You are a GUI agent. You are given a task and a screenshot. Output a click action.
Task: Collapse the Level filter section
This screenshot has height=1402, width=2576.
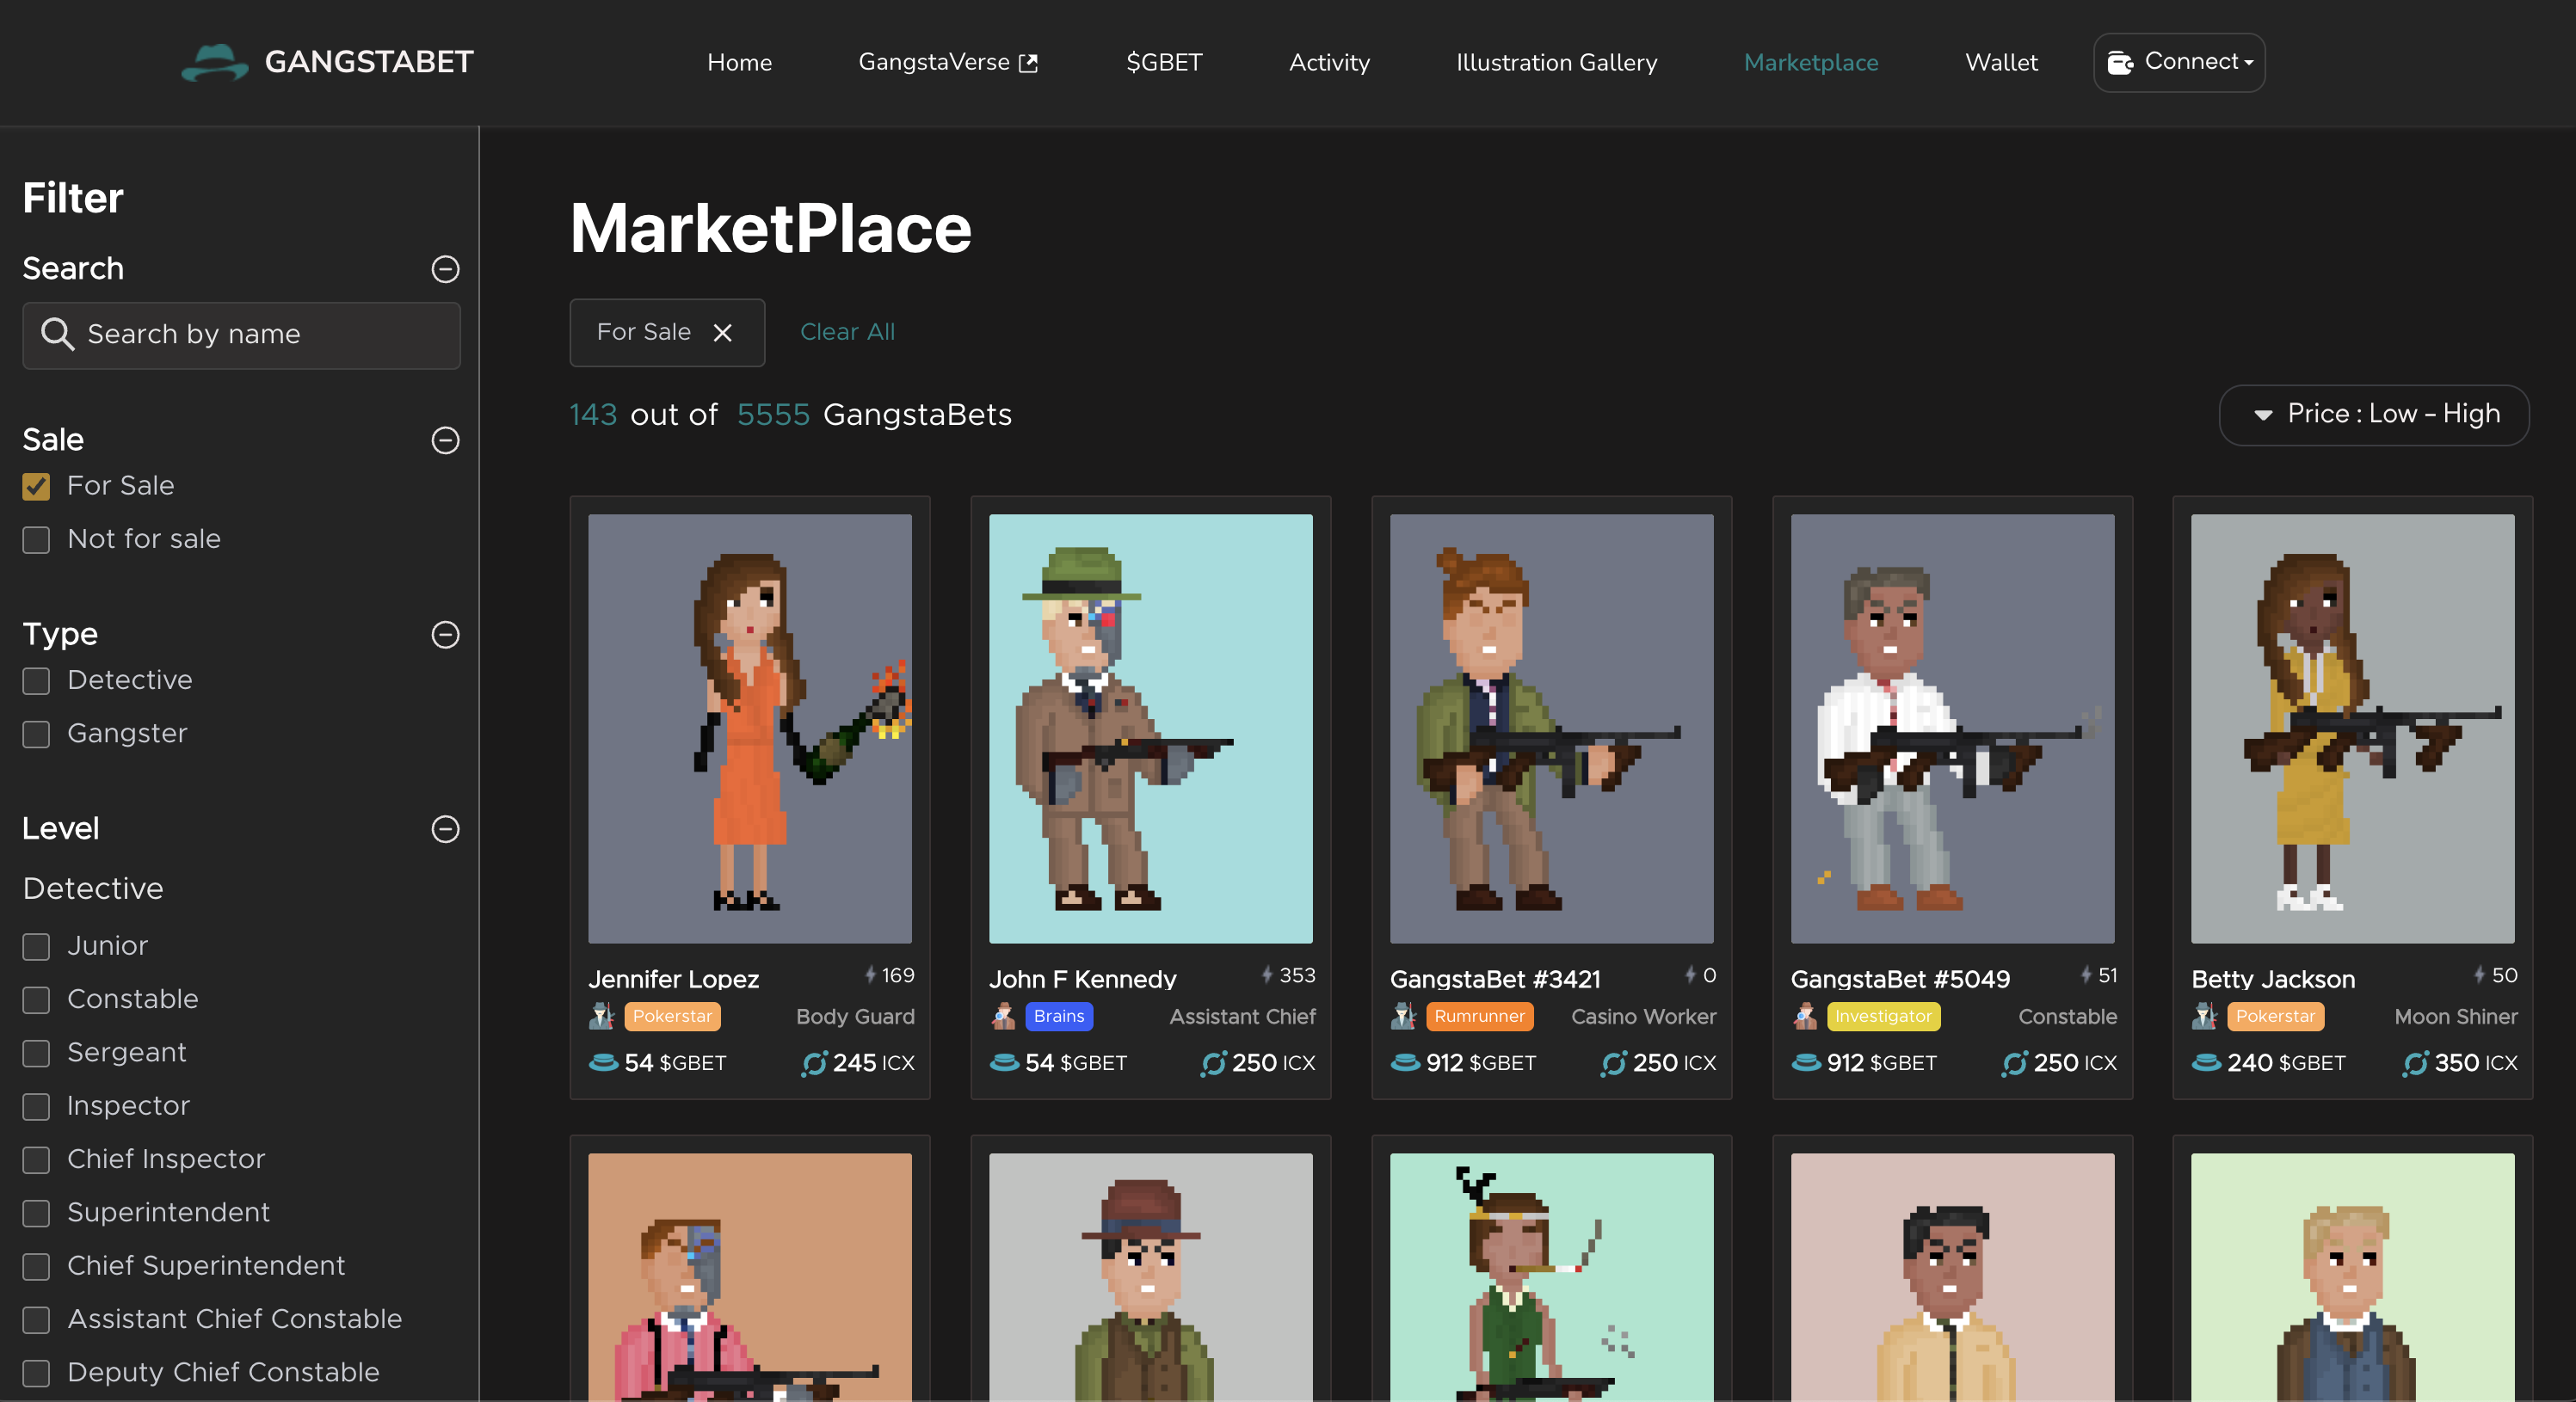(445, 830)
